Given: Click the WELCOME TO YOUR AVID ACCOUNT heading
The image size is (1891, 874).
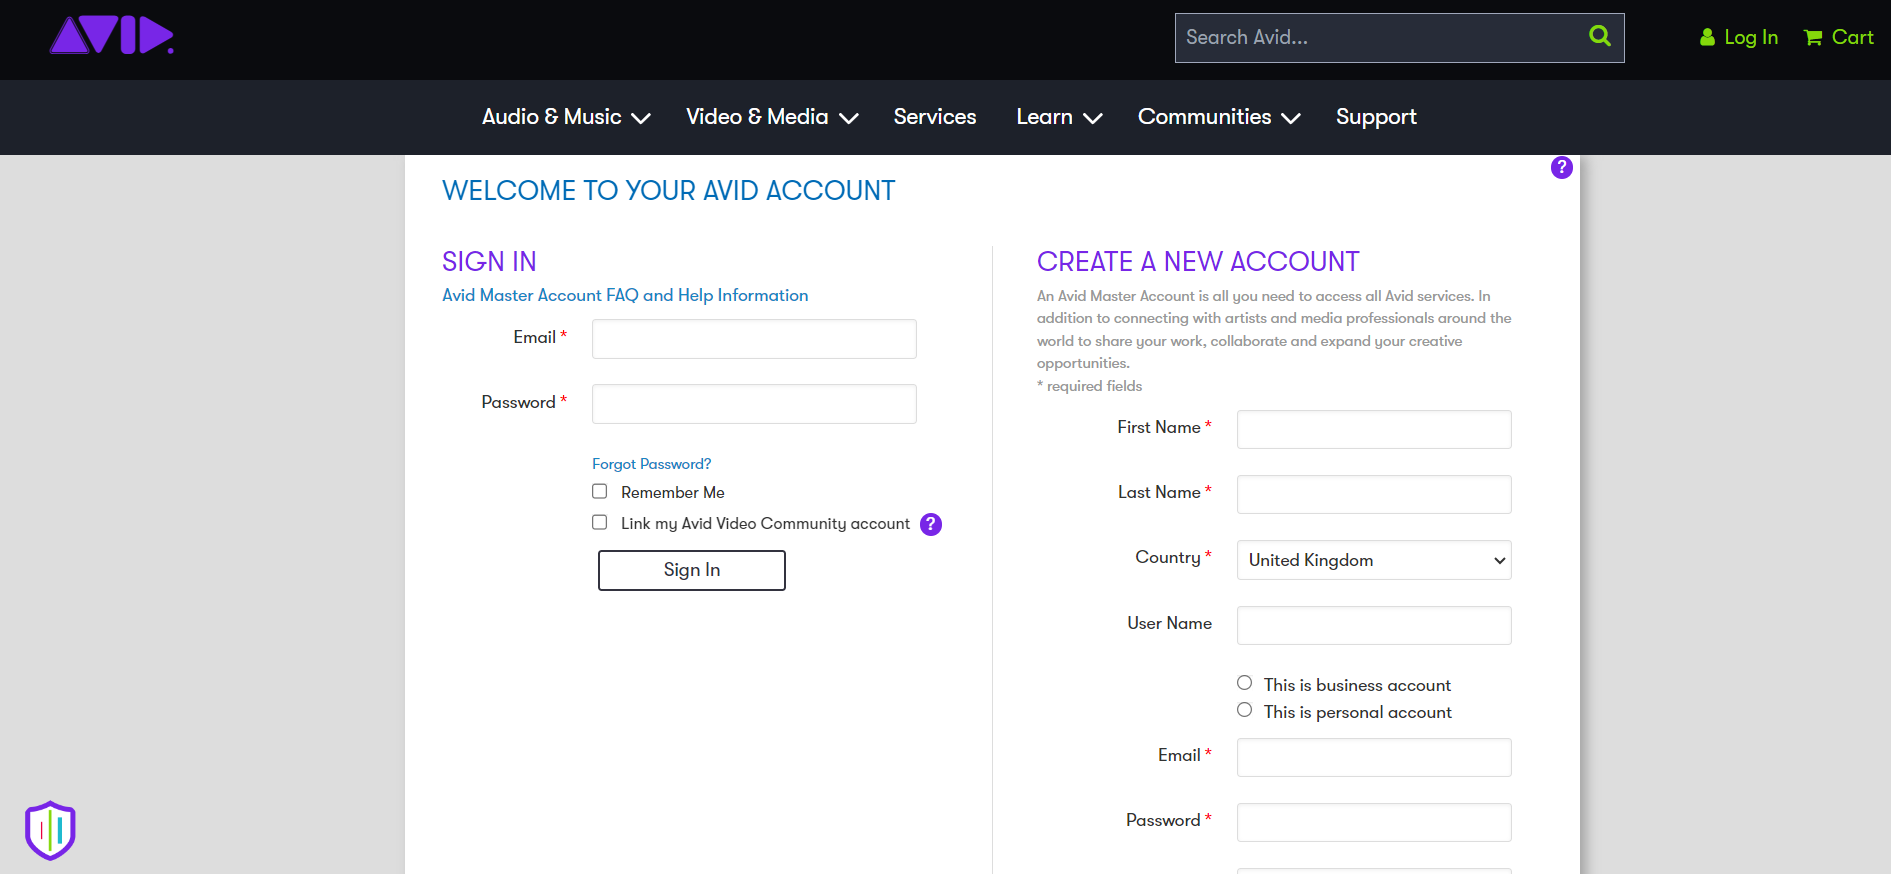Looking at the screenshot, I should [669, 191].
